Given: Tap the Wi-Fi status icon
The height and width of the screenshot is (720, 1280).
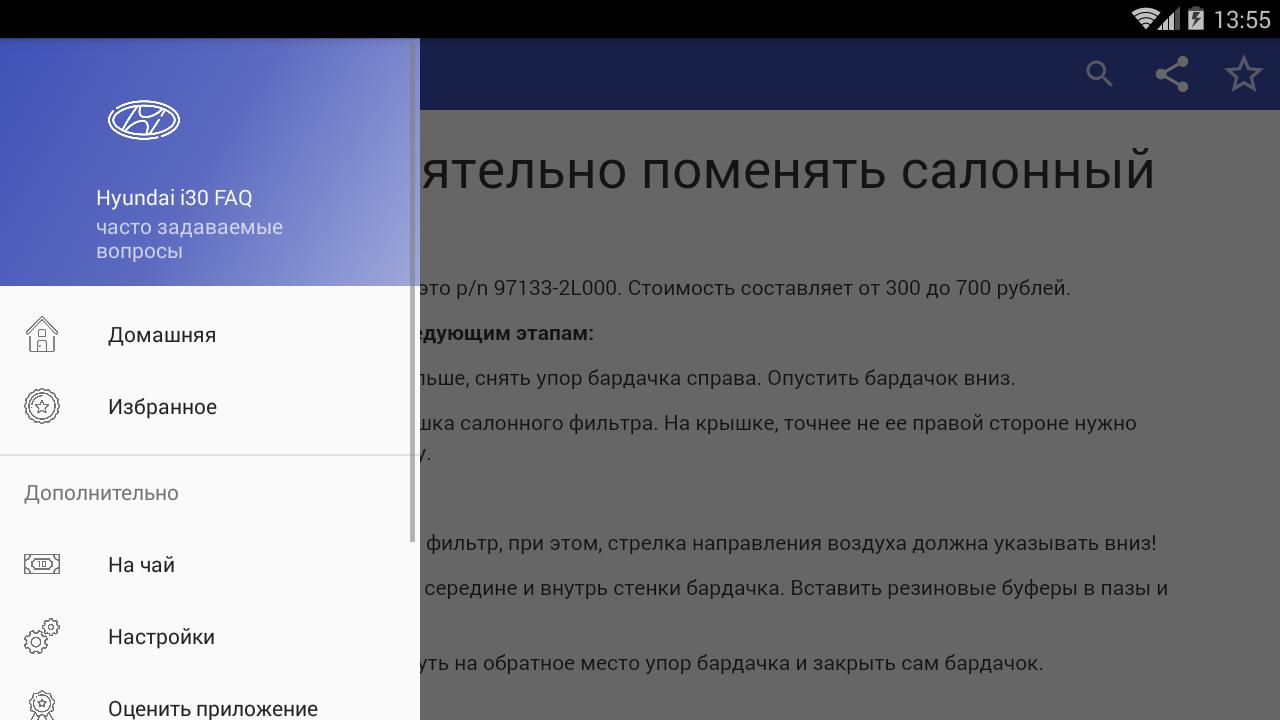Looking at the screenshot, I should 1145,18.
